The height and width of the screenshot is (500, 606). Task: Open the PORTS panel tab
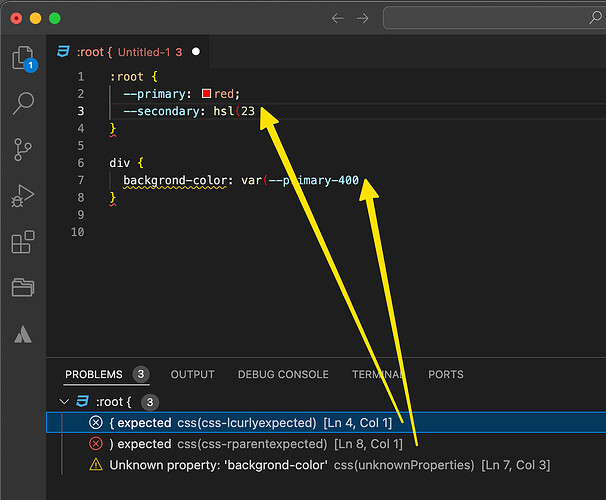click(445, 374)
